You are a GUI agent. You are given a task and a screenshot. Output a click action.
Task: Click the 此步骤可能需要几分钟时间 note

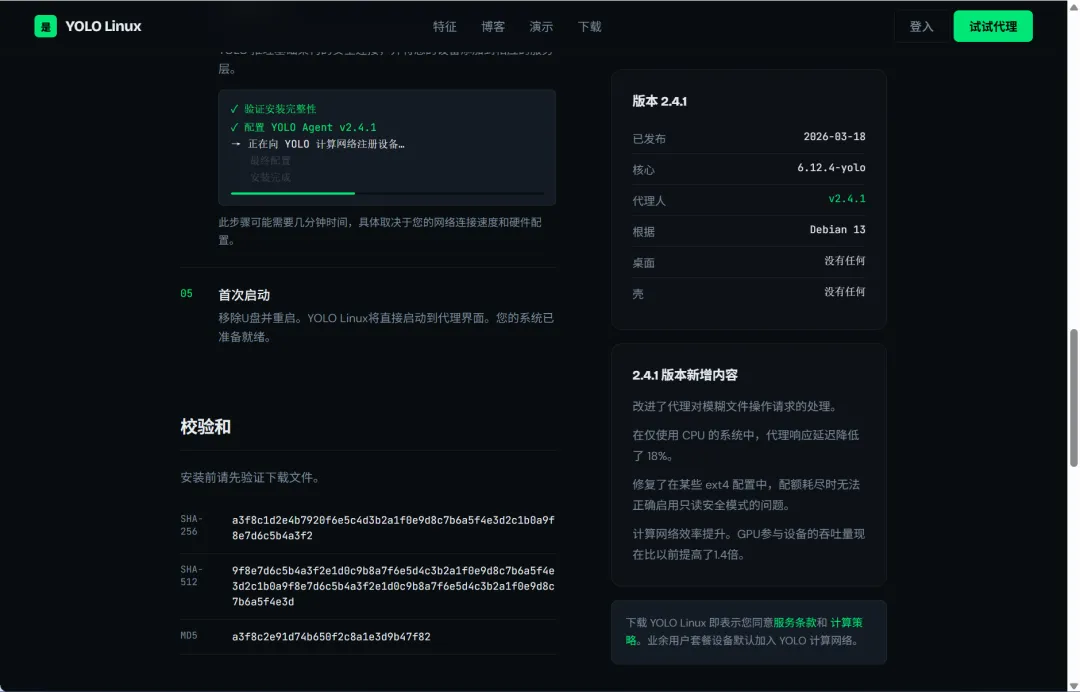pos(380,231)
